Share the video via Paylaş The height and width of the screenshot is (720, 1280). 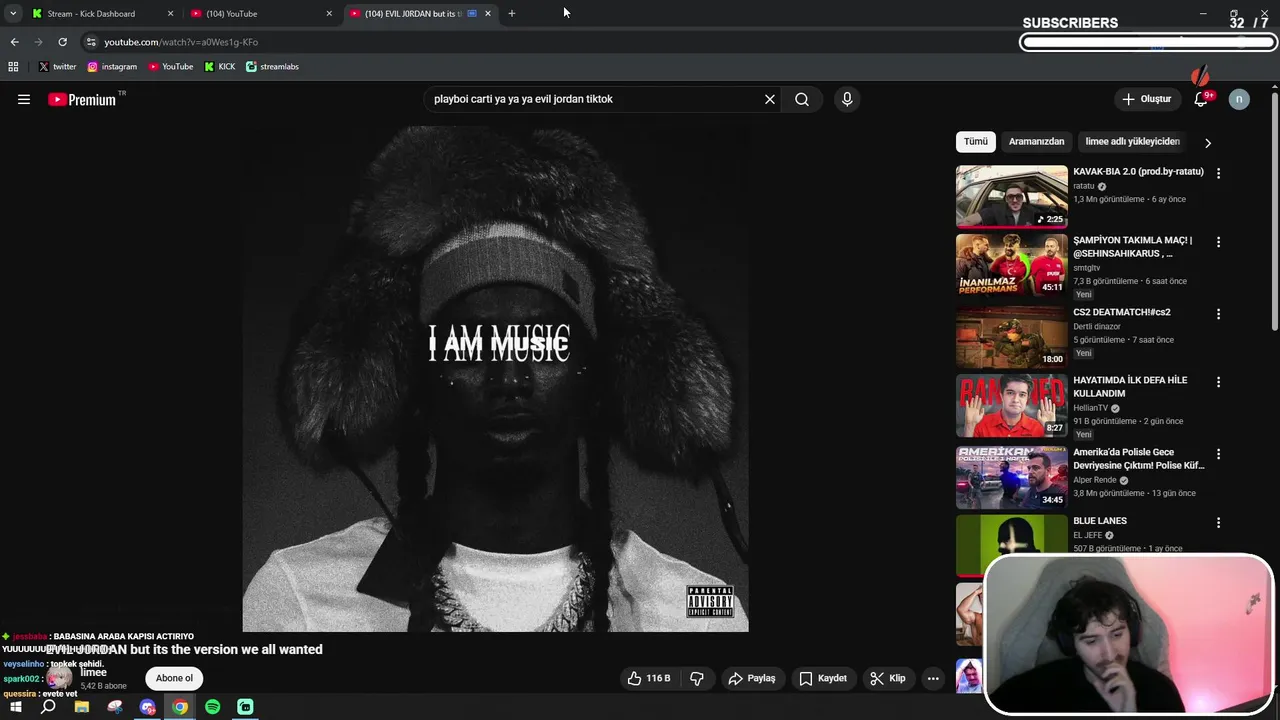point(752,678)
